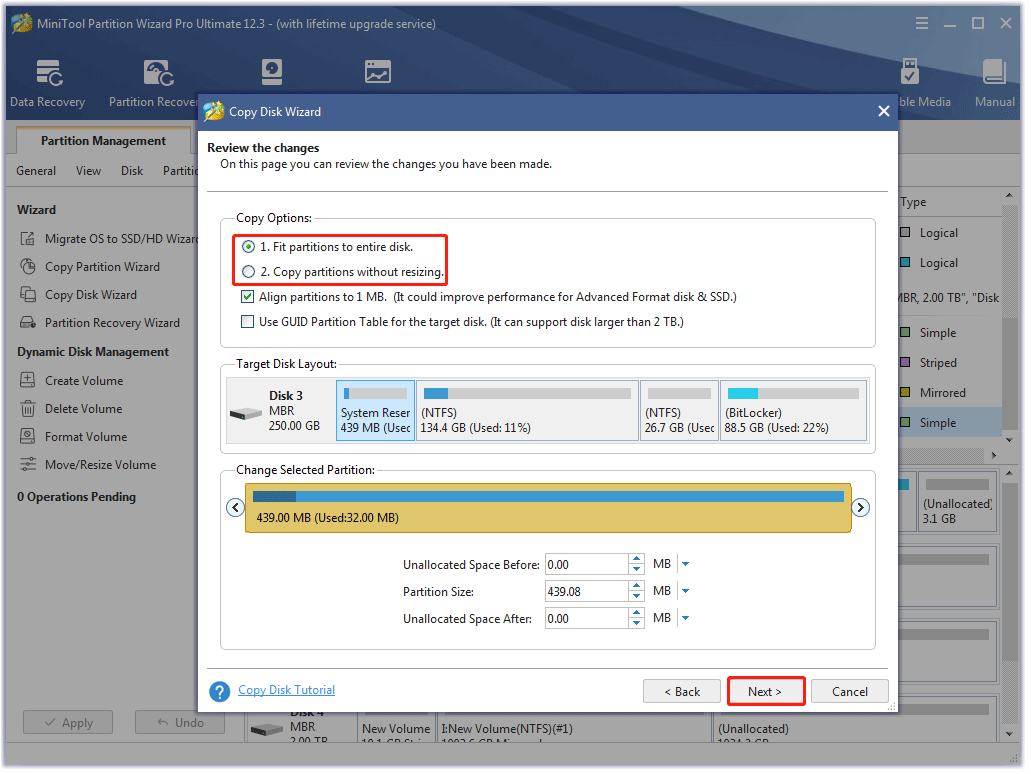Show previous partition with left arrow
The height and width of the screenshot is (774, 1031).
235,508
